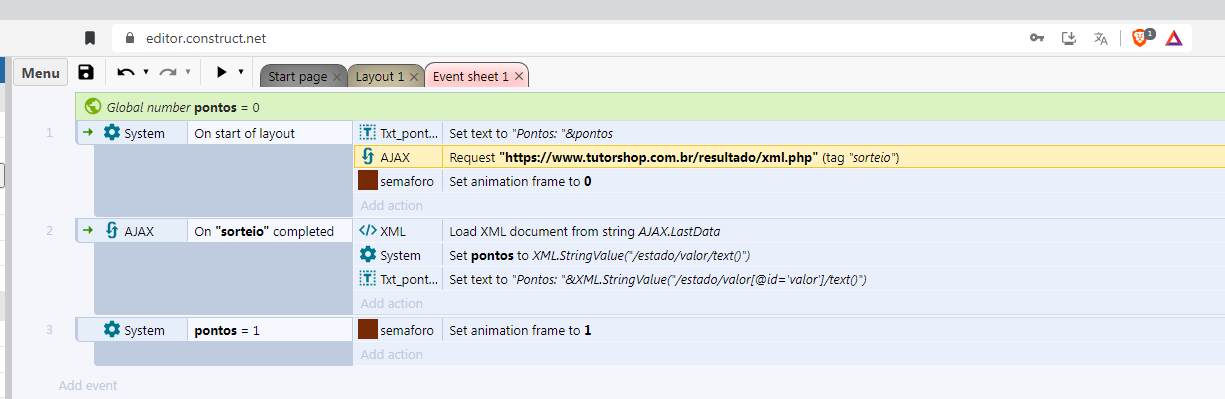Open the Menu button
Screen dimensions: 1225x399
(41, 73)
